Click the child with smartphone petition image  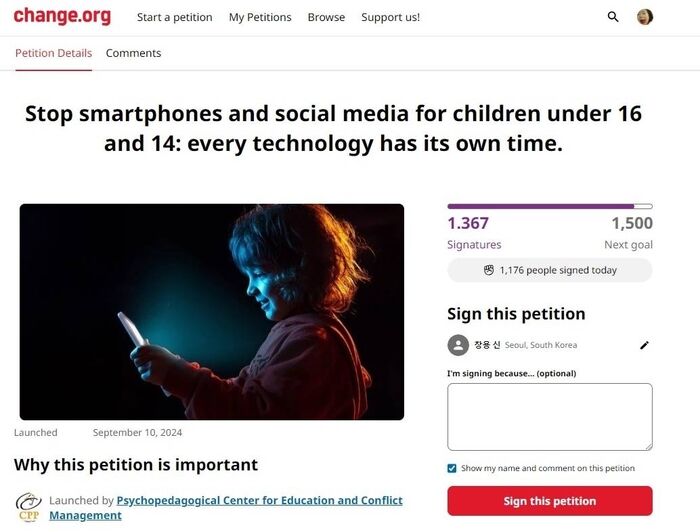212,311
